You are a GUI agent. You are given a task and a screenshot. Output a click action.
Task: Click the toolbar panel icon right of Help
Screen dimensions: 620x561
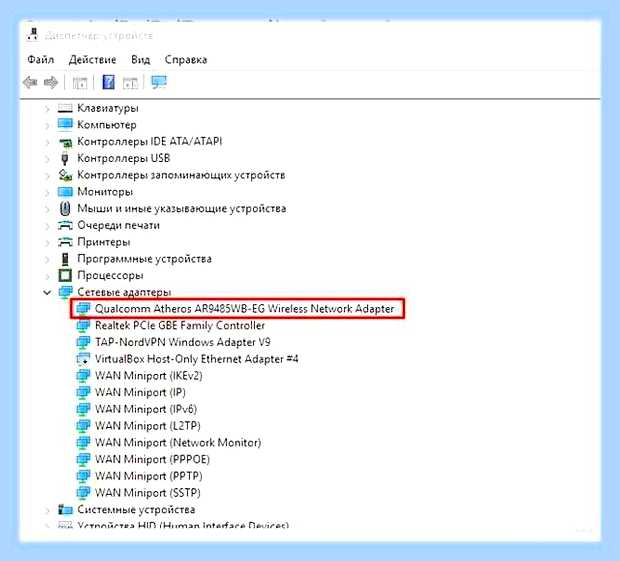pyautogui.click(x=130, y=83)
